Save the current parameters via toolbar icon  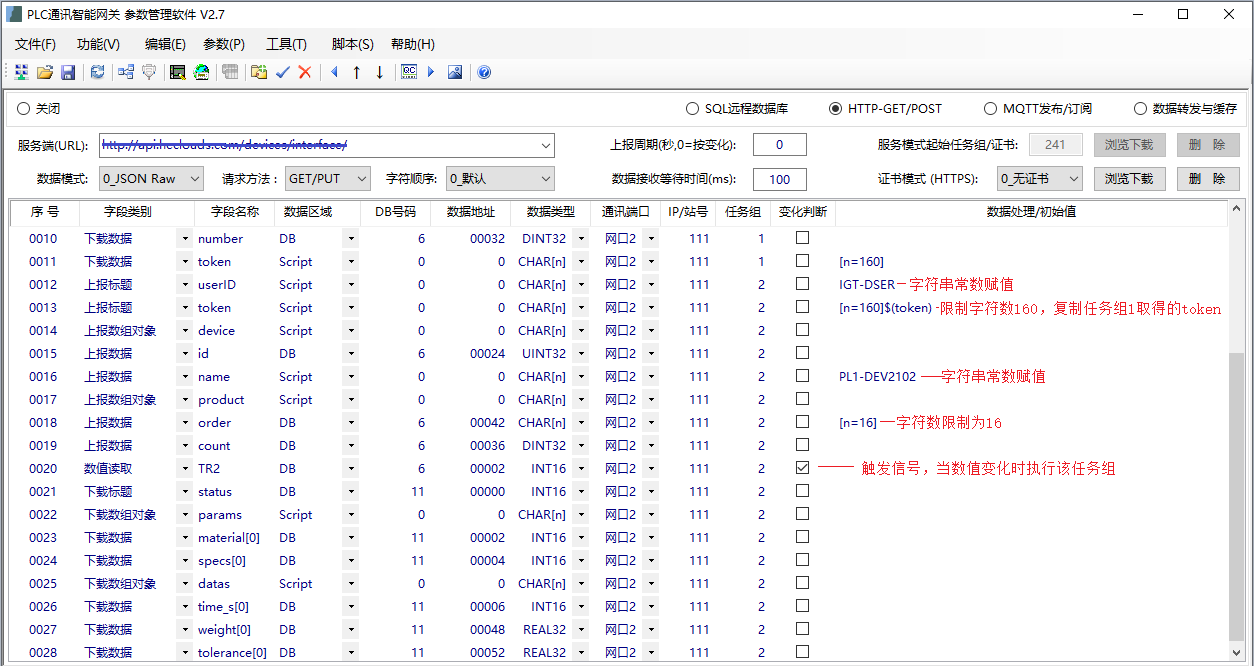[68, 71]
